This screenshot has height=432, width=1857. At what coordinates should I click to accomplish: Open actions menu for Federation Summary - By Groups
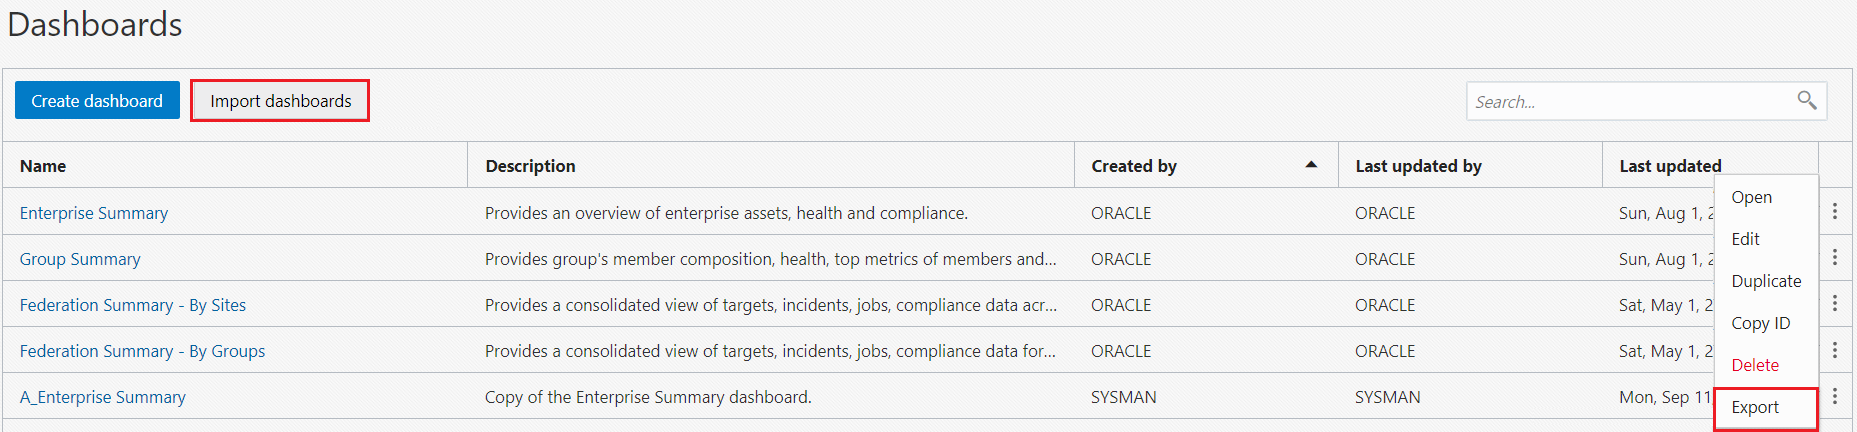pyautogui.click(x=1834, y=349)
